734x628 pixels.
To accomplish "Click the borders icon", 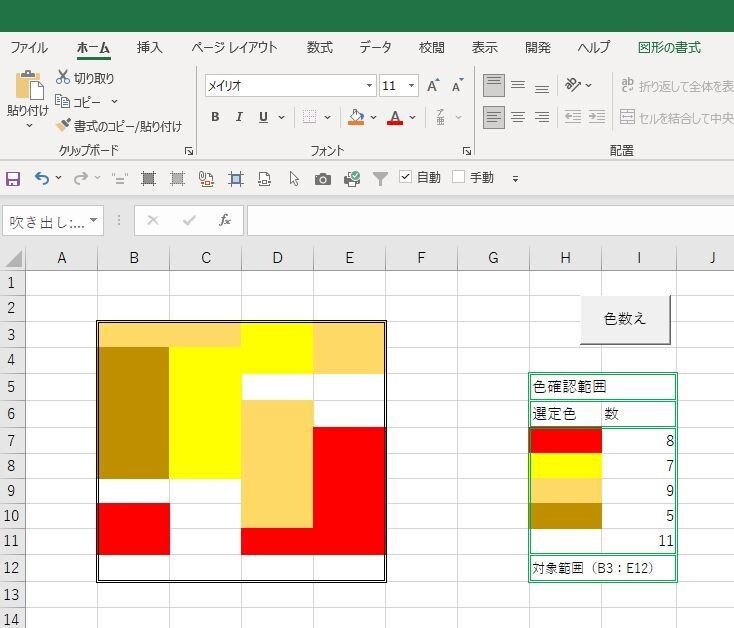I will click(x=309, y=117).
